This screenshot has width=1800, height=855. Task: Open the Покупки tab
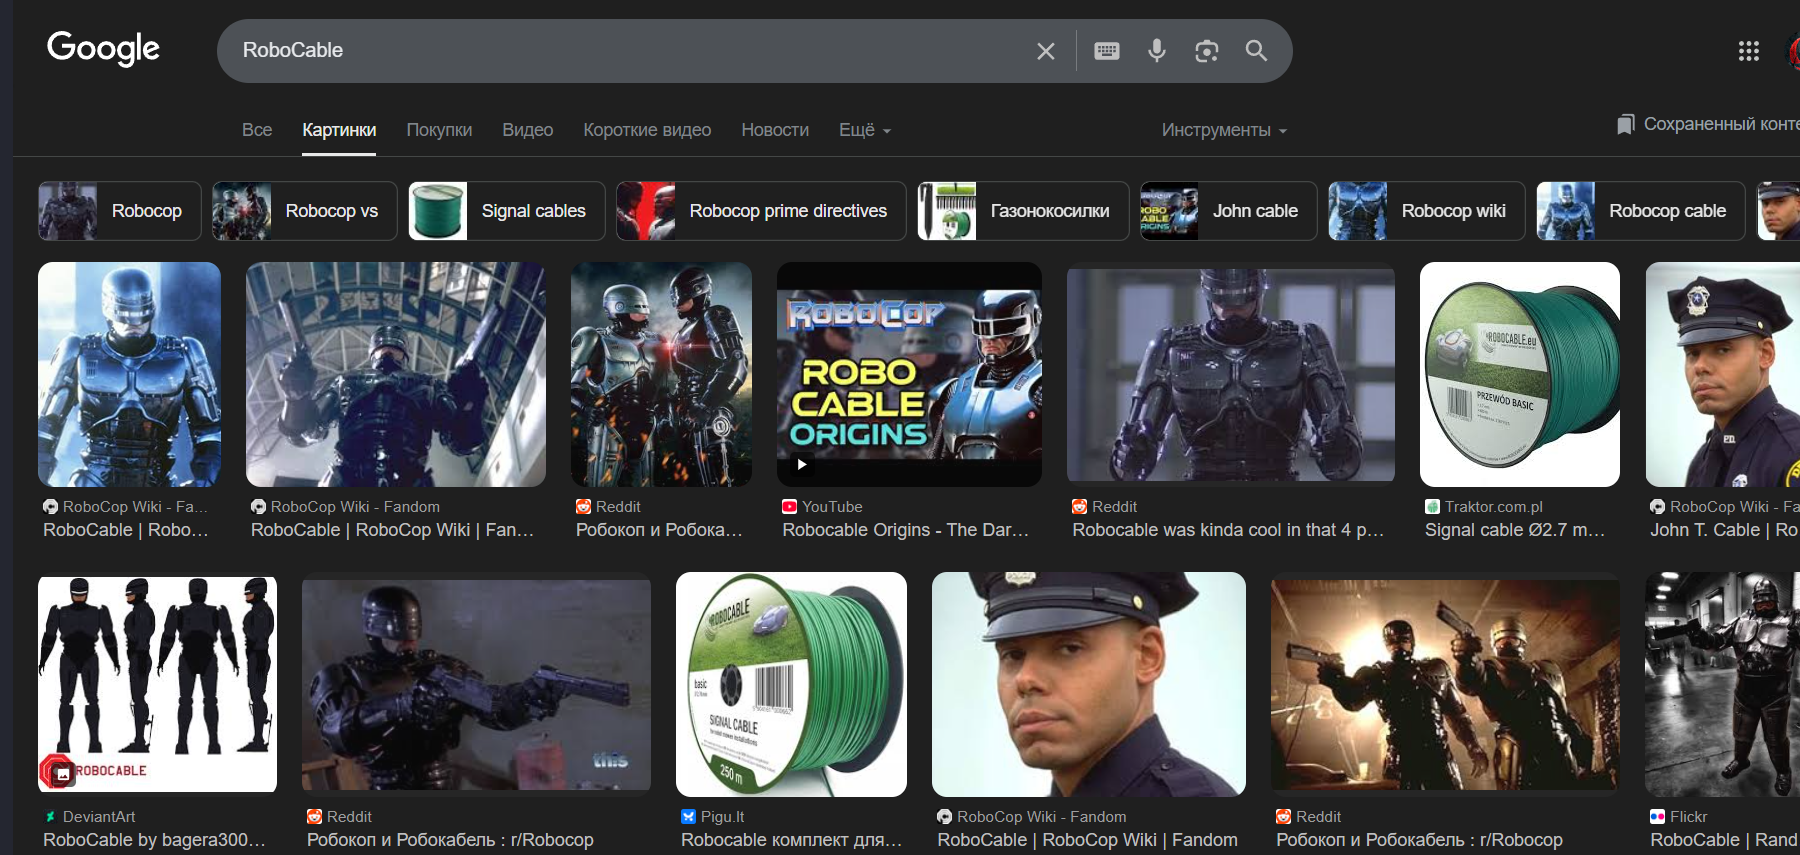coord(439,130)
